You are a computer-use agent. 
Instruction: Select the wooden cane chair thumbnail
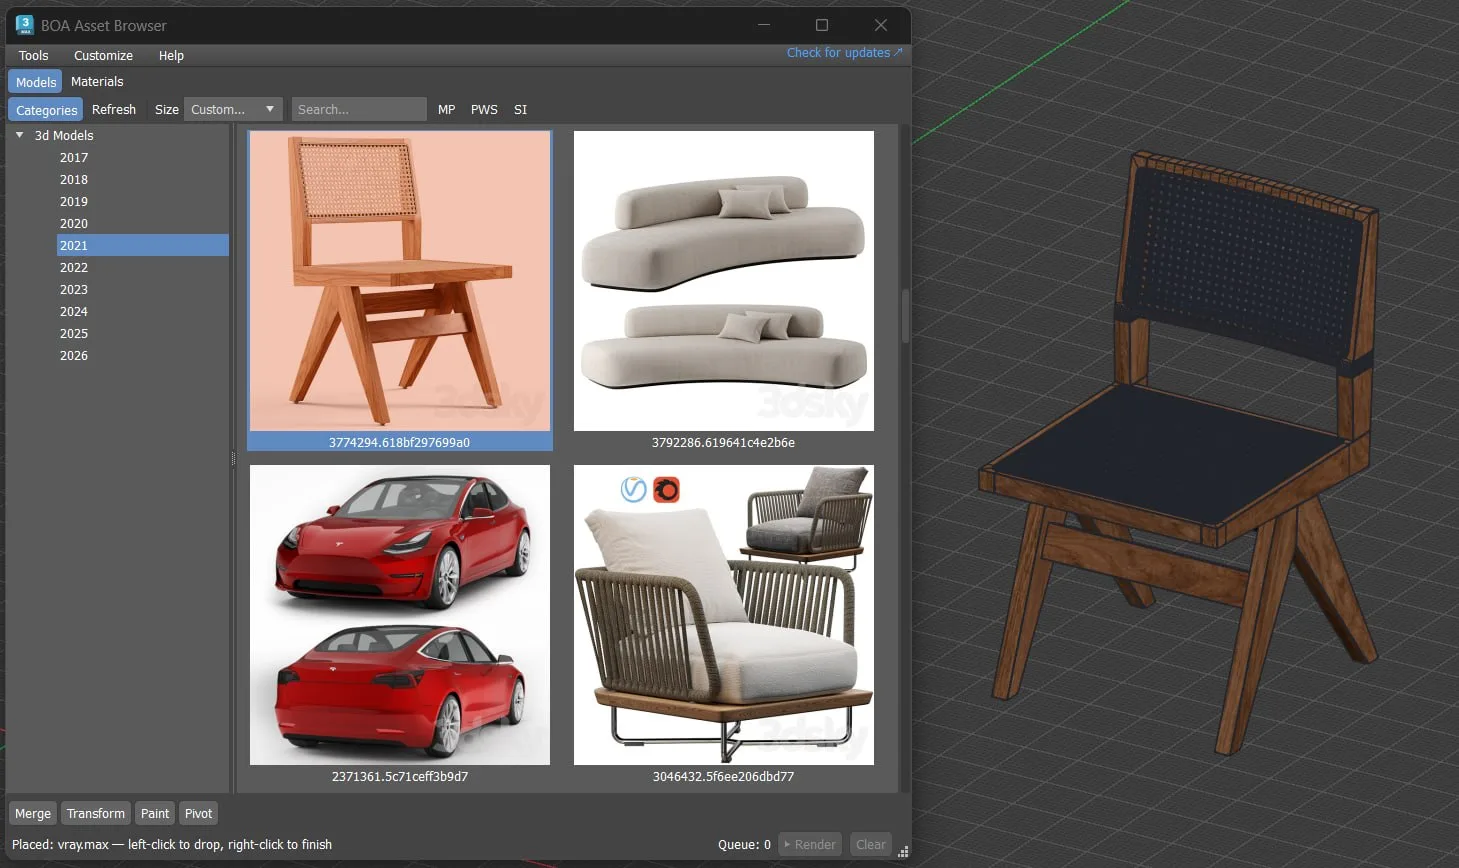(x=400, y=281)
